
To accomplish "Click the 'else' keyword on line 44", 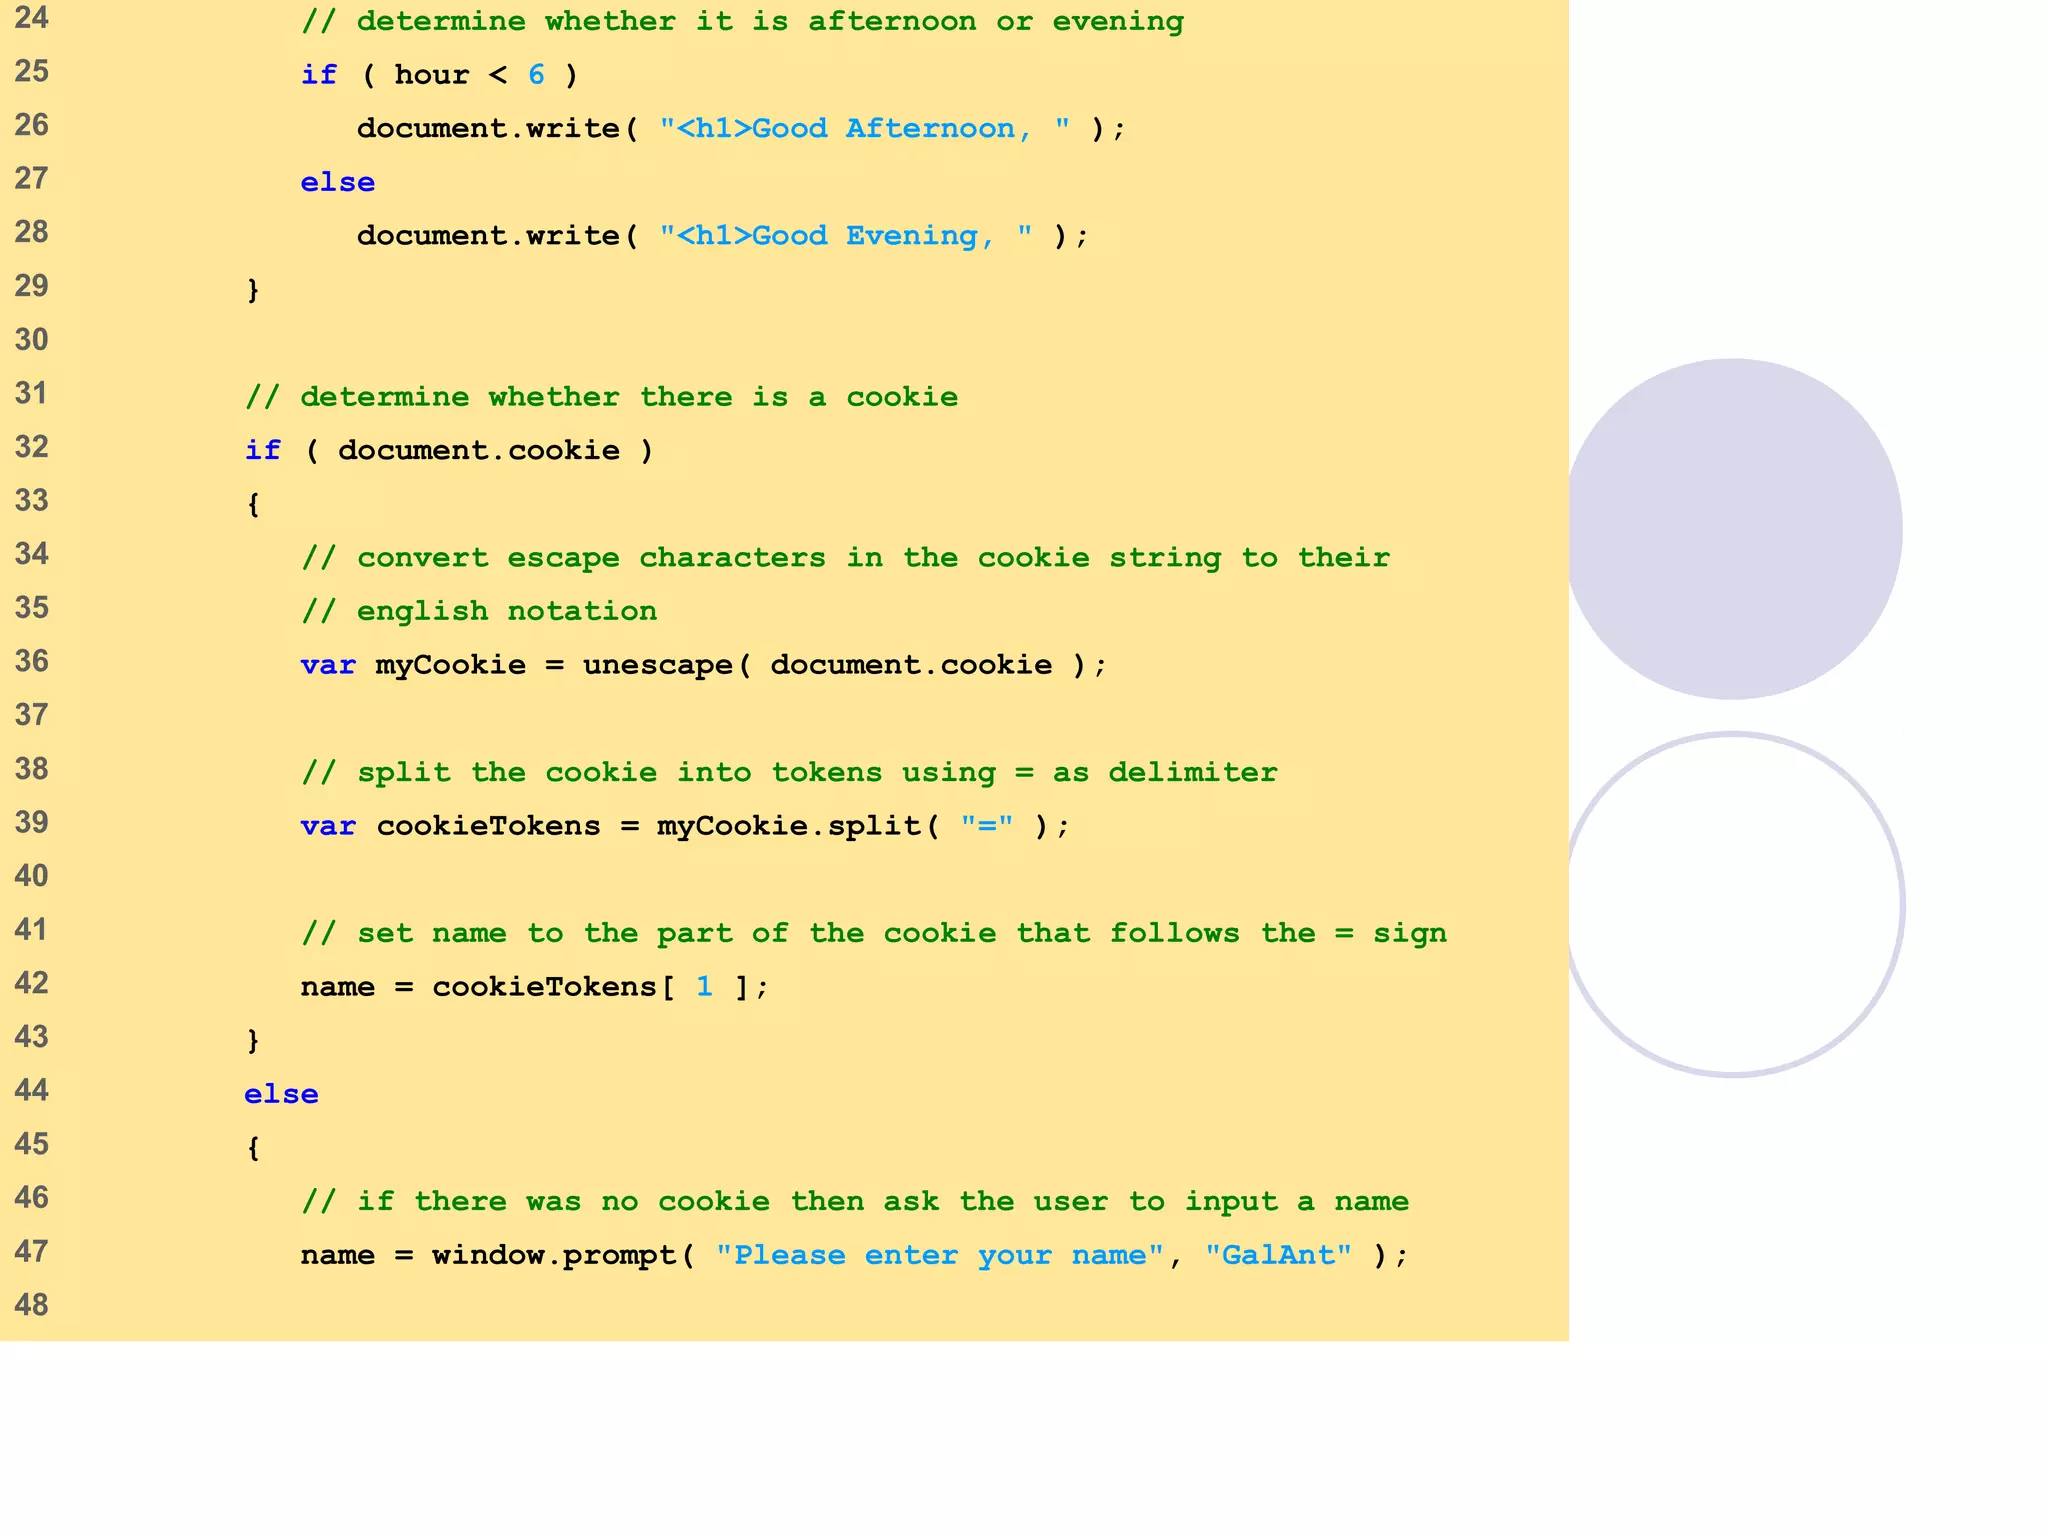I will [x=281, y=1094].
